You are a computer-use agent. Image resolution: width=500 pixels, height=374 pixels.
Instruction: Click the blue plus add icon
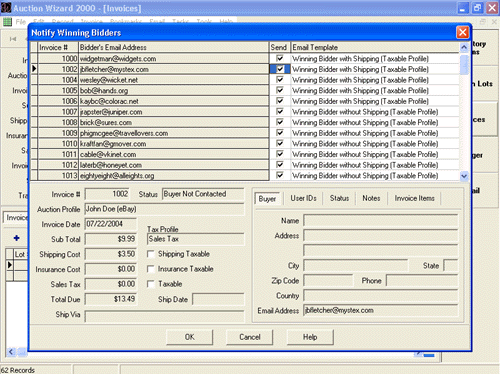click(x=17, y=238)
